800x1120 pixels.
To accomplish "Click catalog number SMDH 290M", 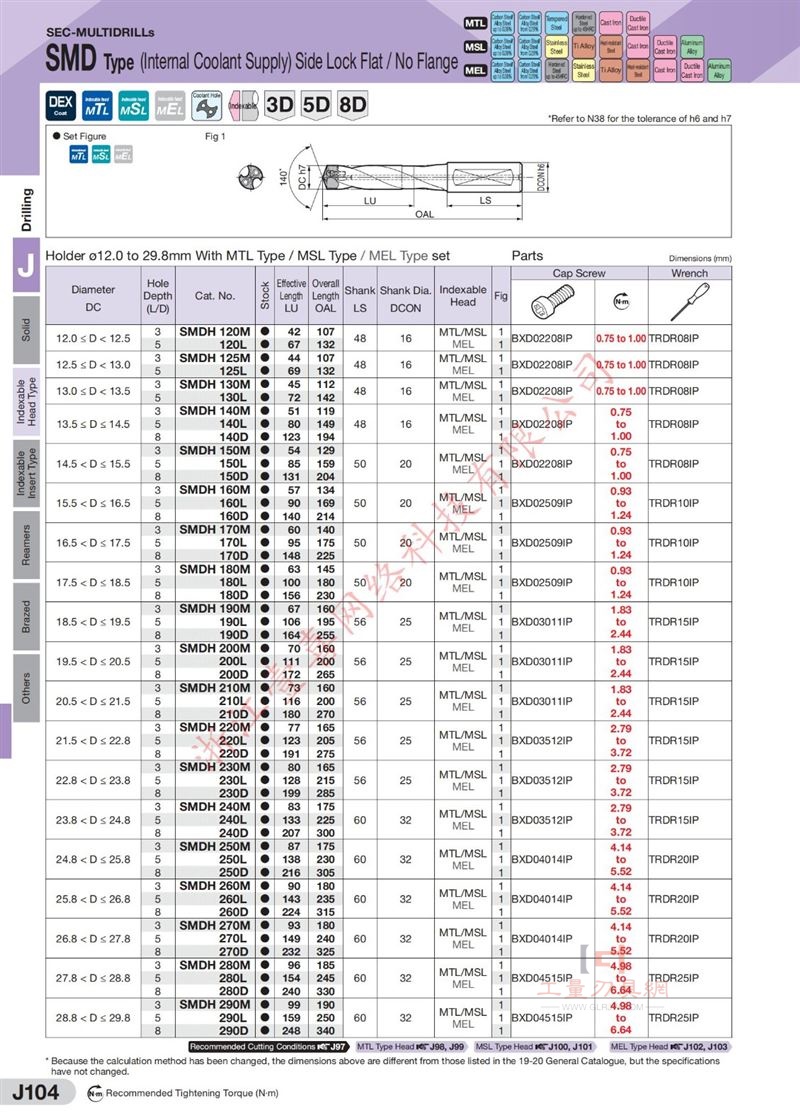I will [215, 1005].
